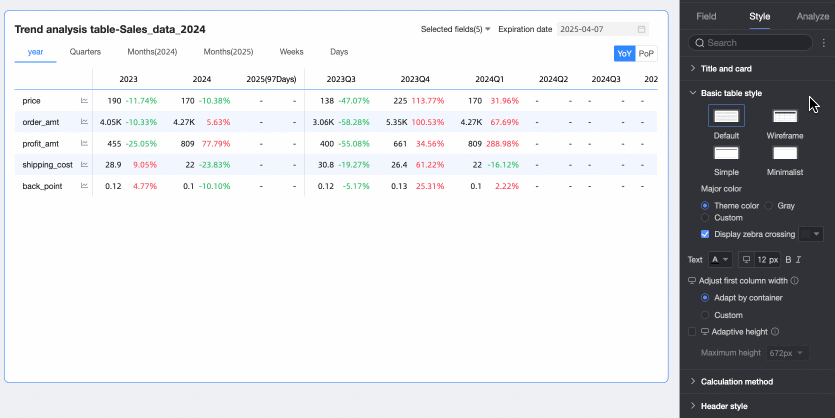This screenshot has height=418, width=835.
Task: Choose Custom first column width option
Action: (706, 314)
